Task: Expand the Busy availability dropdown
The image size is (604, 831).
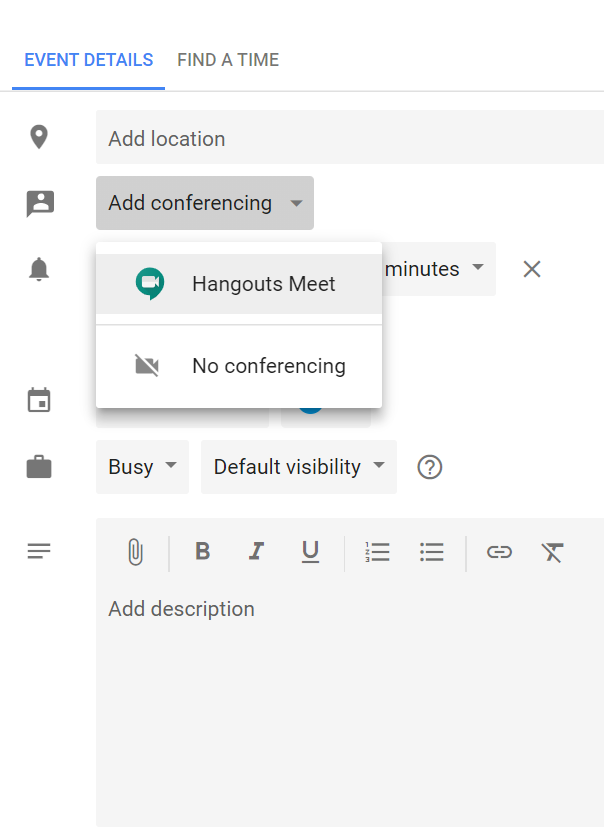Action: click(x=142, y=467)
